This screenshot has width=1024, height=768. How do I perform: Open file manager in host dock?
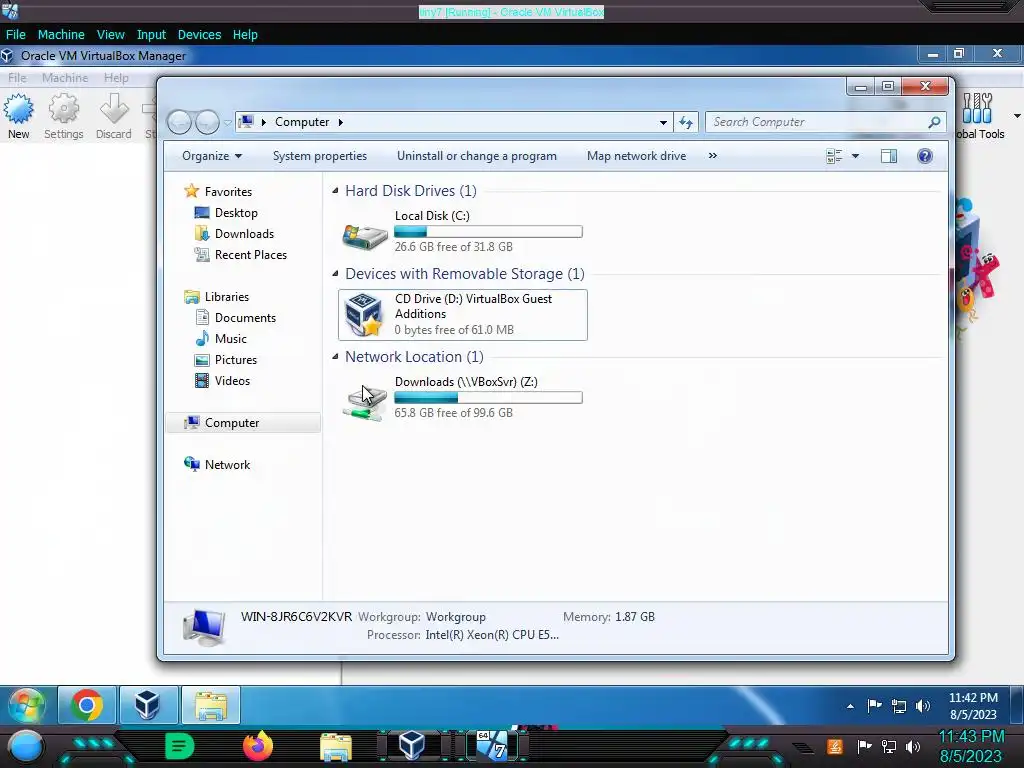click(x=336, y=746)
